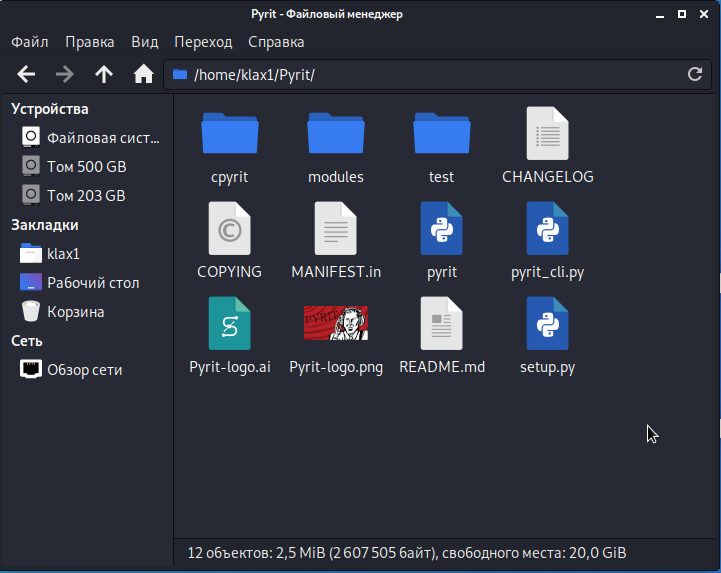Click the Pyrit-logo.png thumbnail

(x=335, y=323)
